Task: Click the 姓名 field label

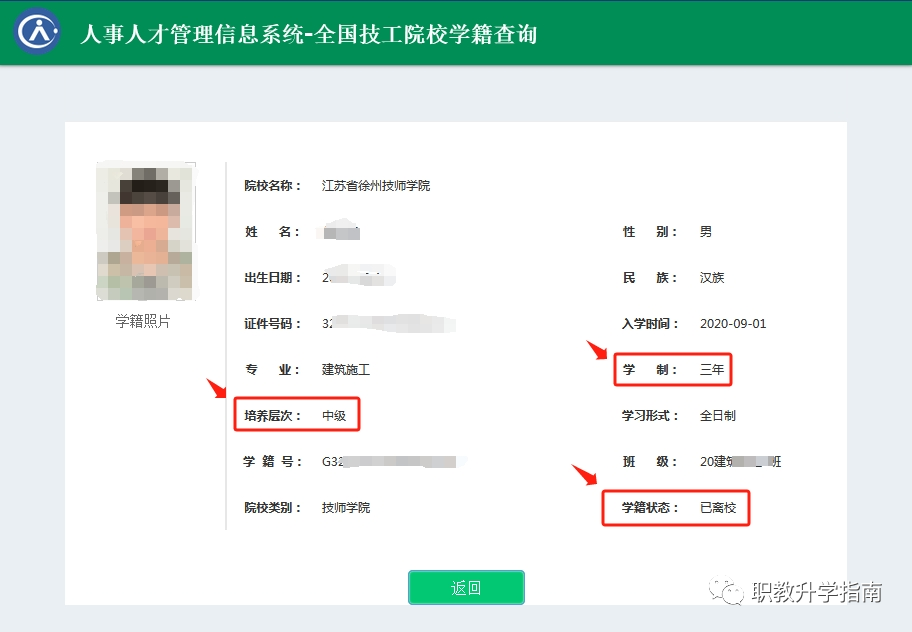Action: point(272,231)
